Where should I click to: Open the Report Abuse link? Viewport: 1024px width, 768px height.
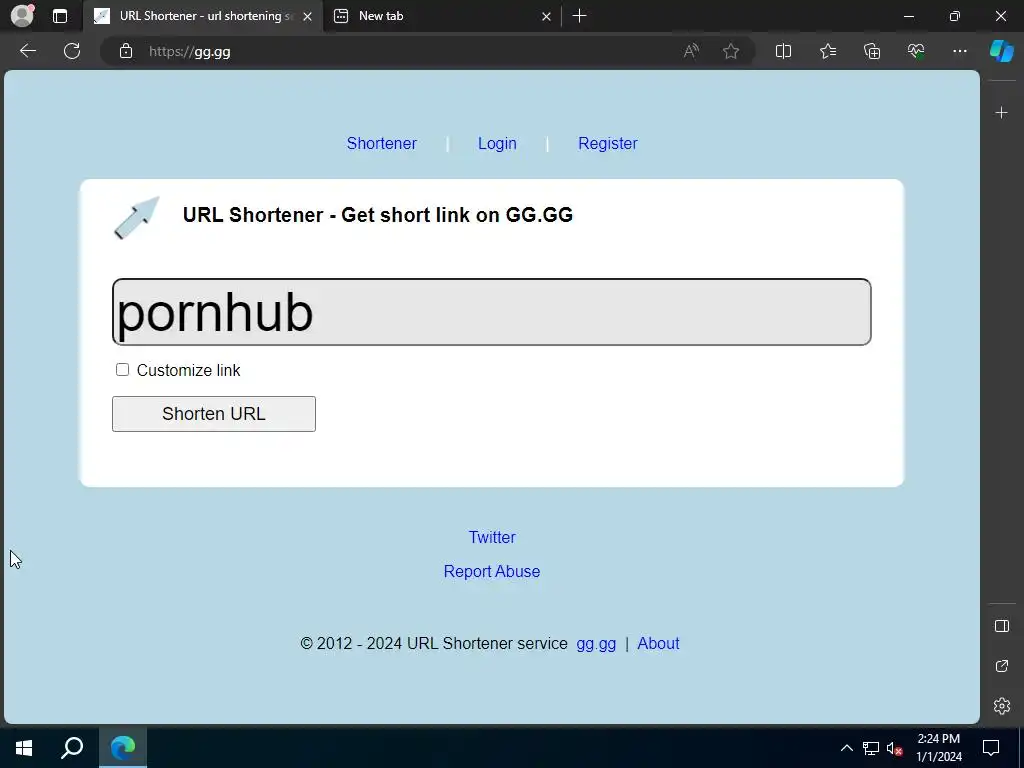(x=492, y=571)
